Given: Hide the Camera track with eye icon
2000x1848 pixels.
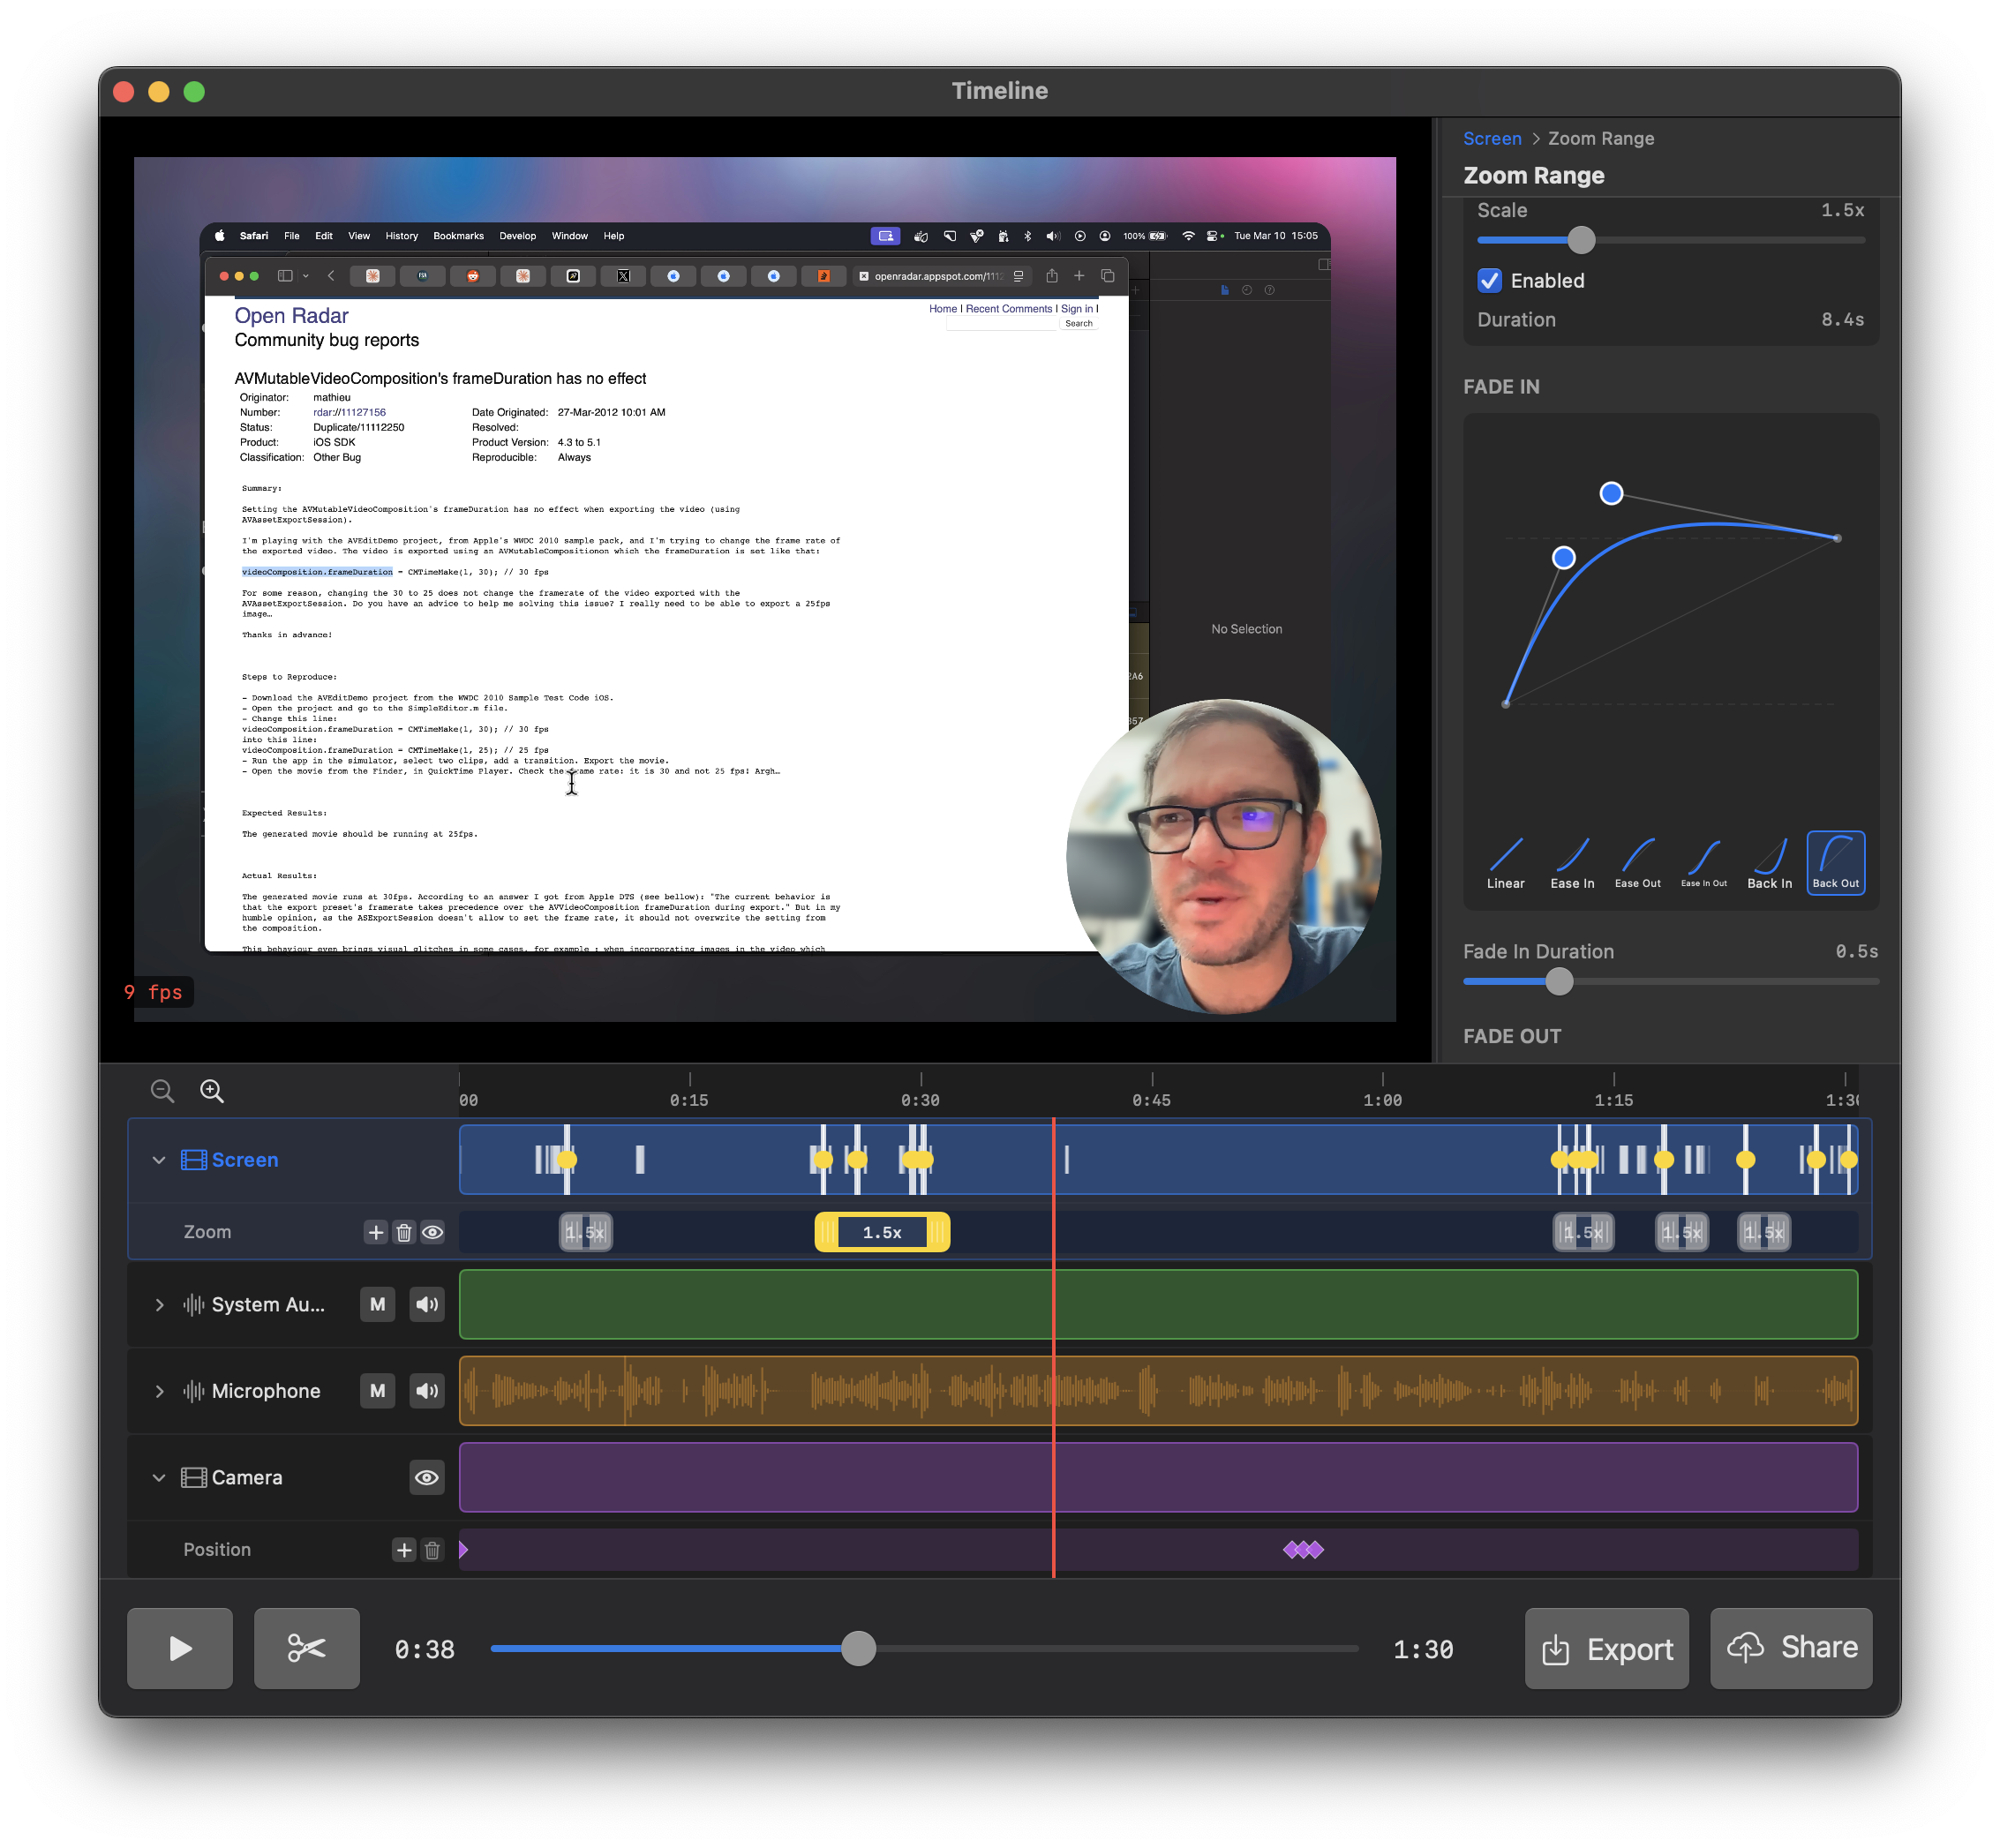Looking at the screenshot, I should click(x=427, y=1478).
